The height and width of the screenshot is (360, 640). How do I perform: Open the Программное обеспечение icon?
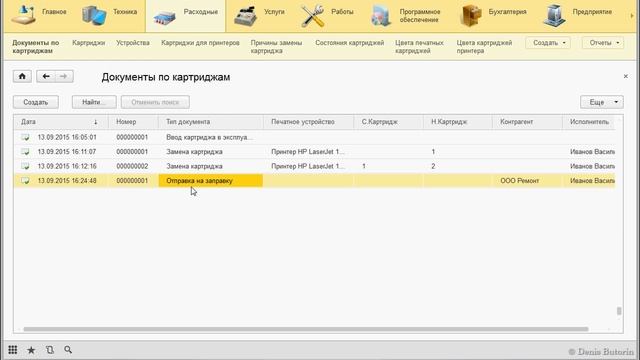(381, 16)
